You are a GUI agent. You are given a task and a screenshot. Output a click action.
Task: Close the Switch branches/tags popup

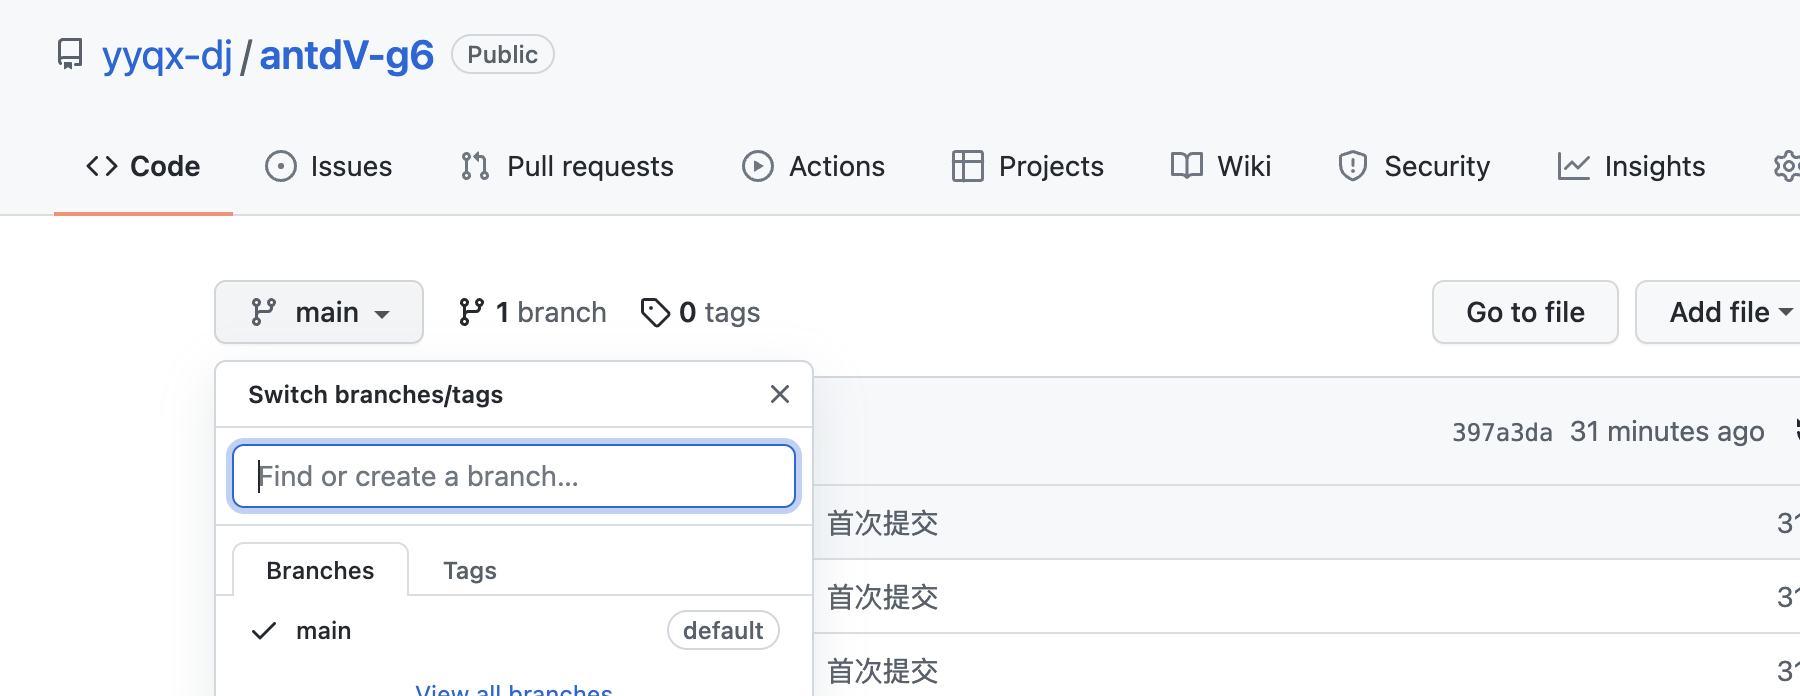pyautogui.click(x=780, y=394)
